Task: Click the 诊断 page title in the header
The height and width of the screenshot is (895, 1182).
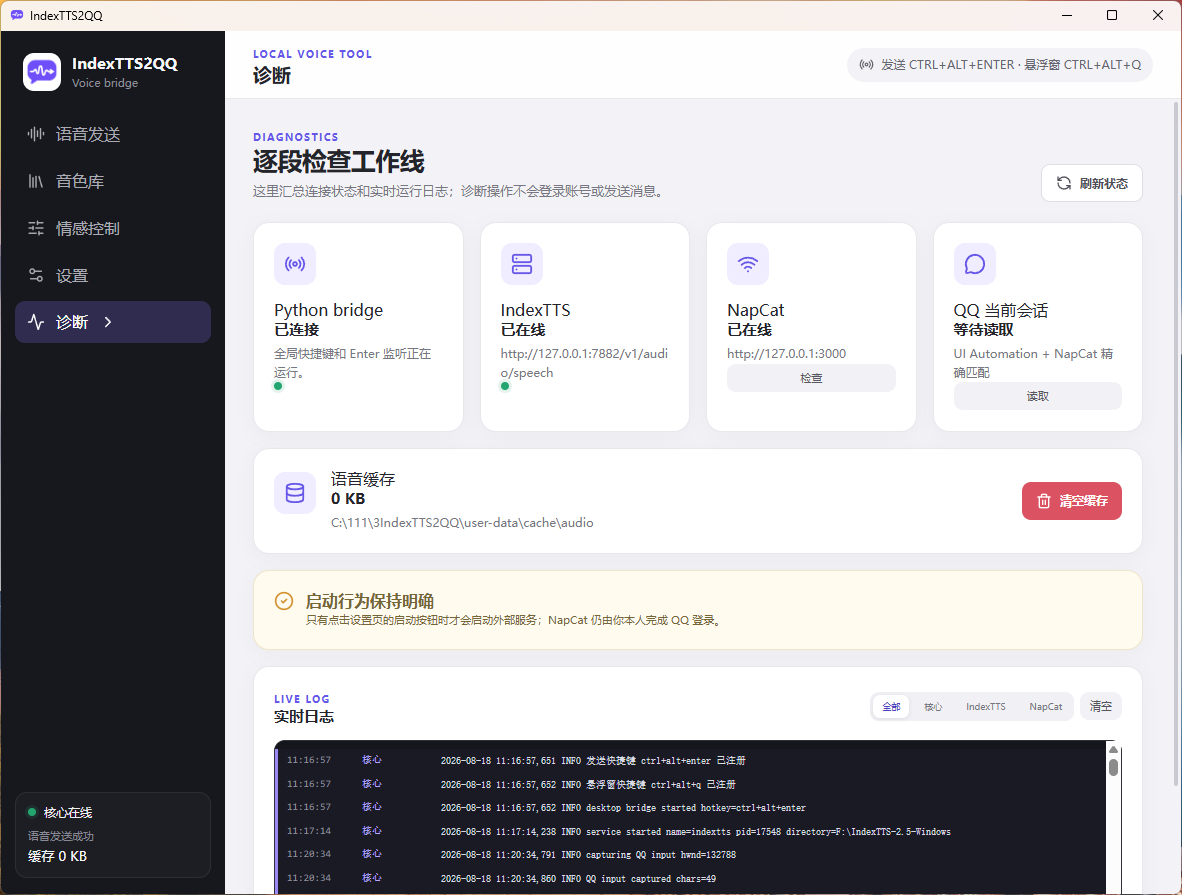Action: click(271, 75)
